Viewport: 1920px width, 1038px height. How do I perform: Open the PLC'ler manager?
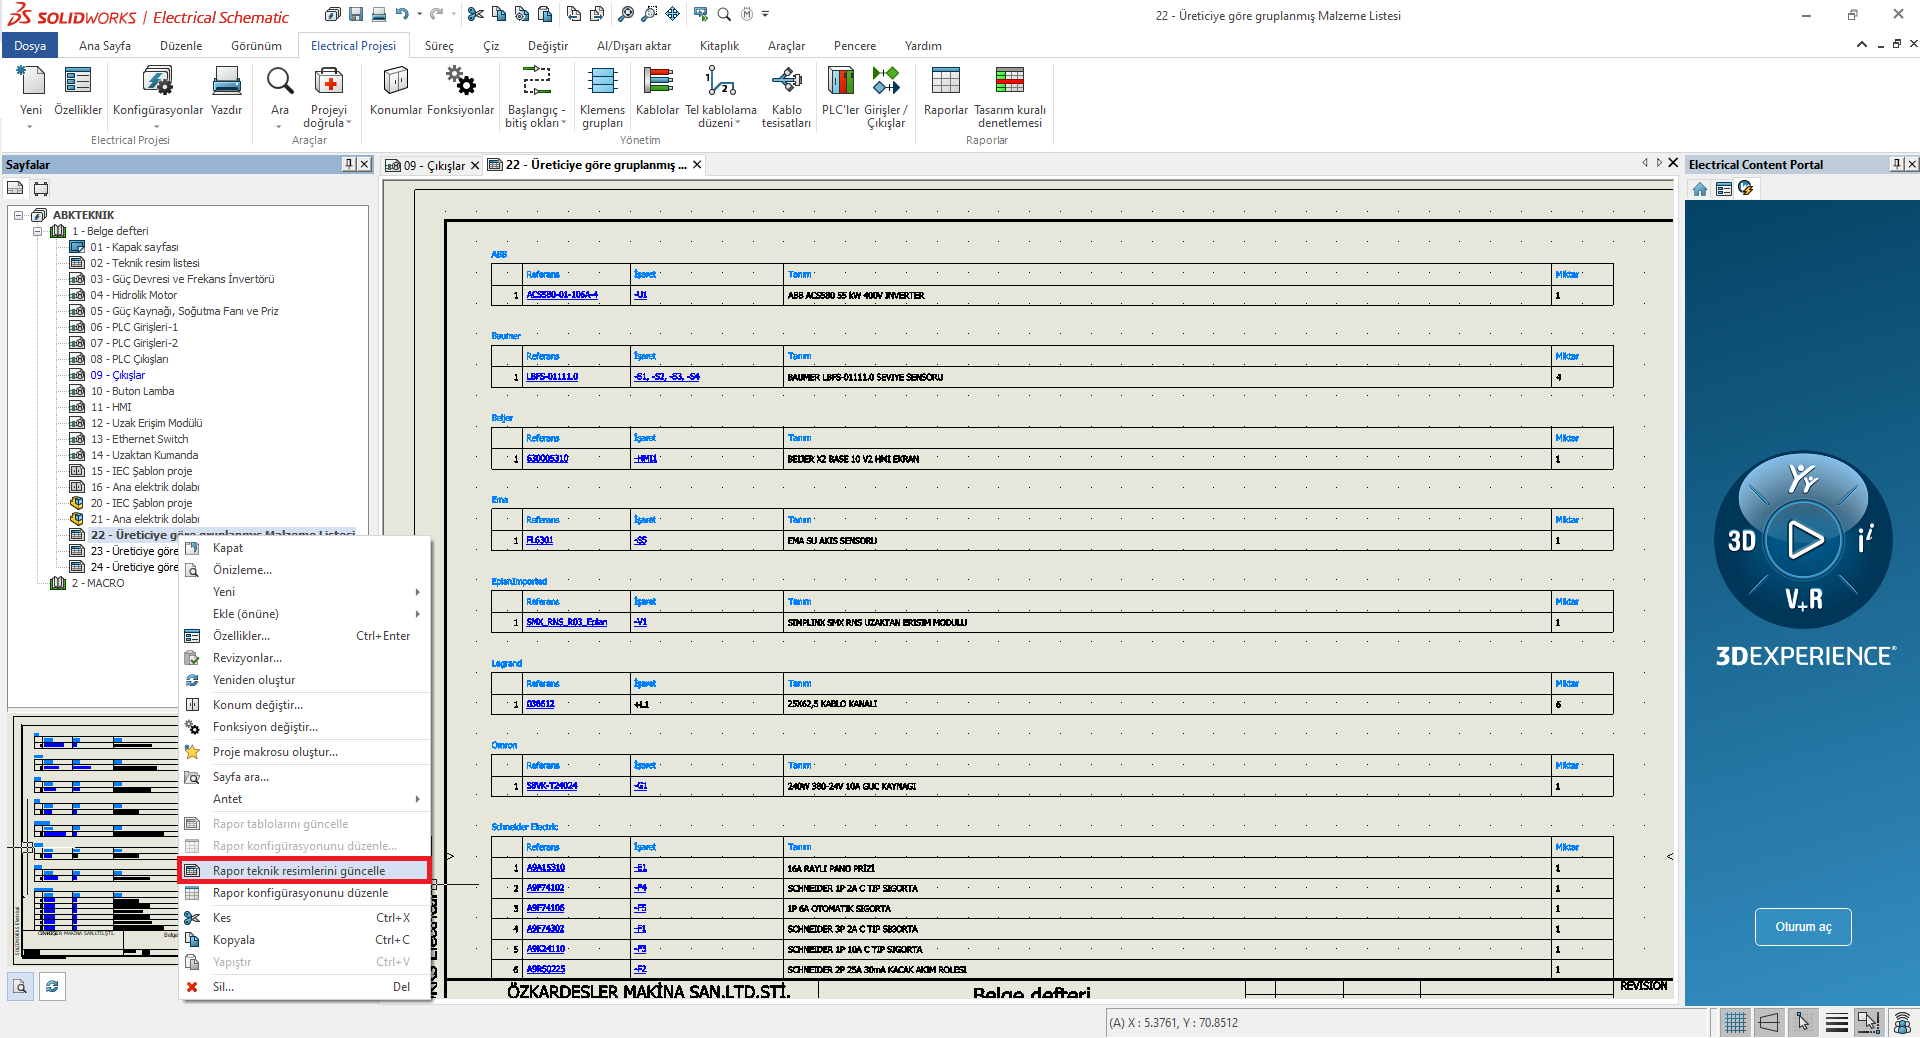coord(840,91)
